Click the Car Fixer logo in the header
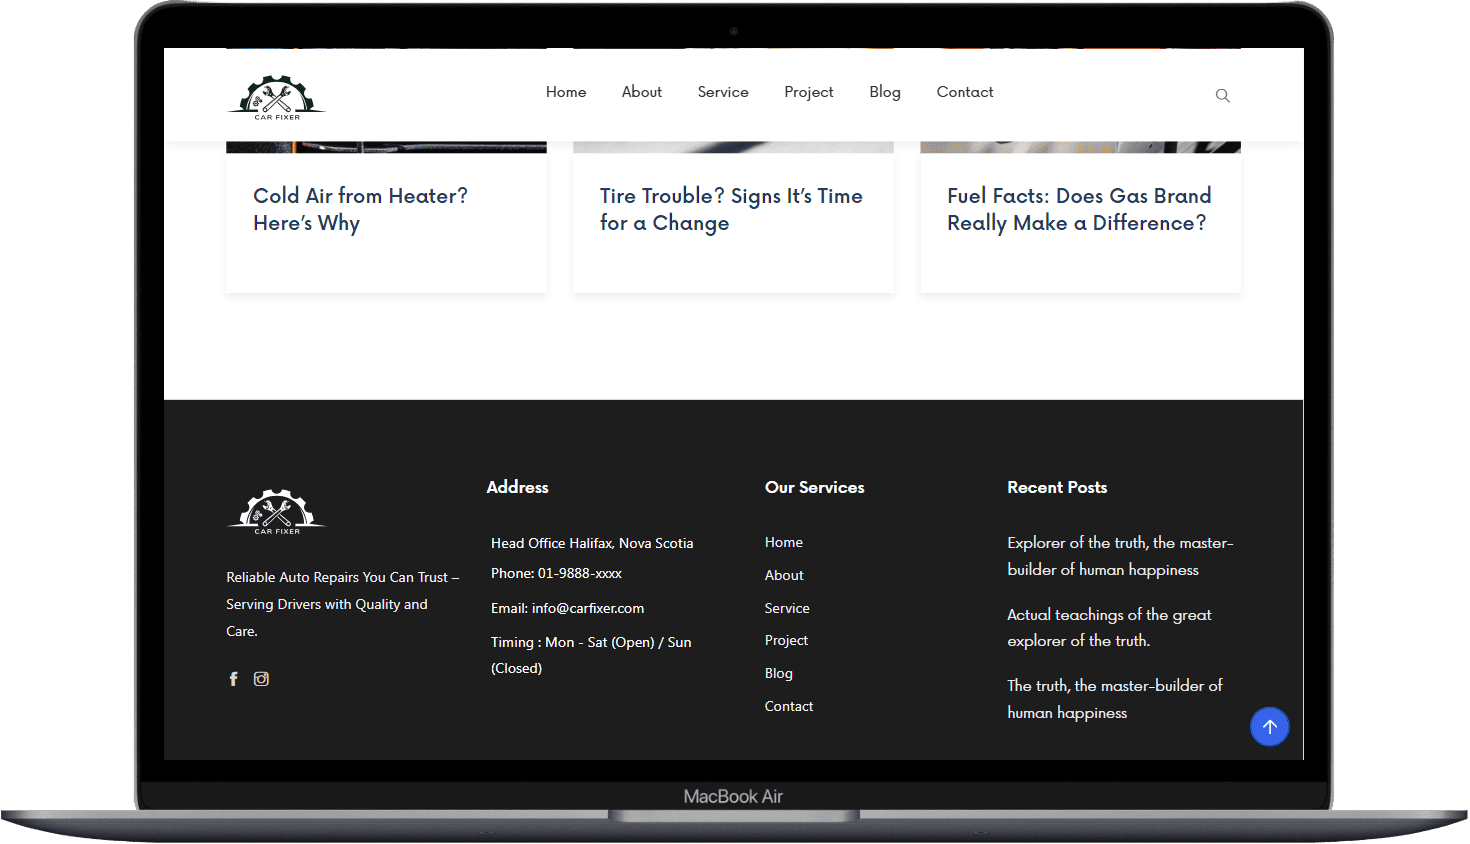 [x=277, y=97]
